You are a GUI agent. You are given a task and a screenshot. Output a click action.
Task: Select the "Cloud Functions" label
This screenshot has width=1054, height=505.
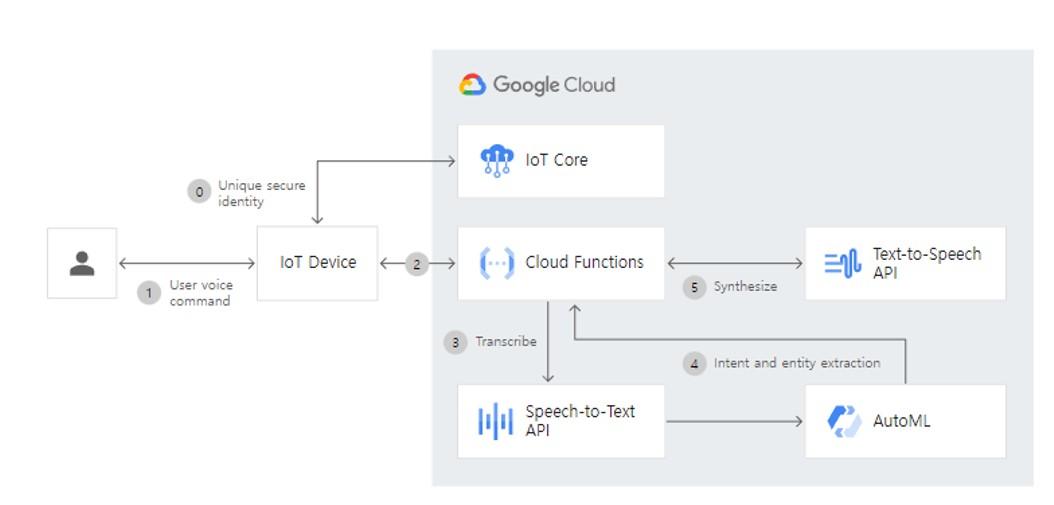[x=585, y=262]
